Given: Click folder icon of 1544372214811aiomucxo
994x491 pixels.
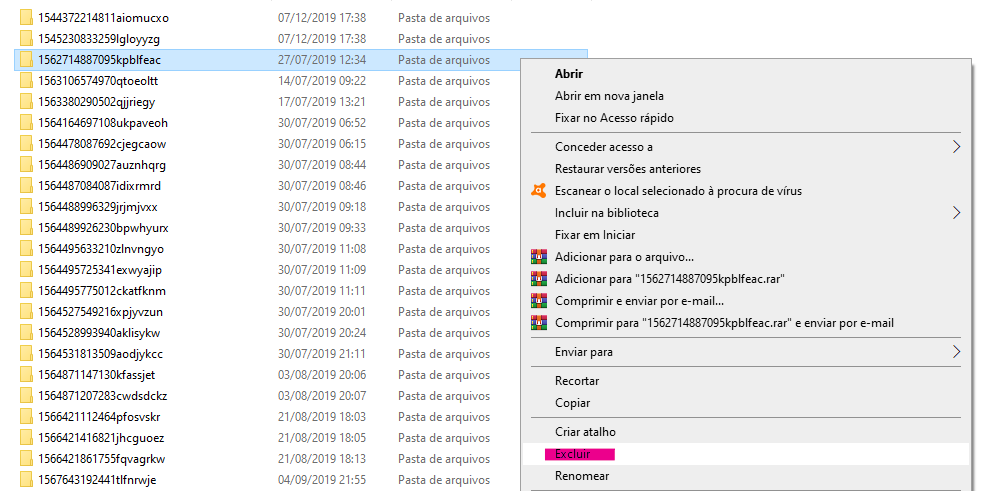Looking at the screenshot, I should (26, 18).
